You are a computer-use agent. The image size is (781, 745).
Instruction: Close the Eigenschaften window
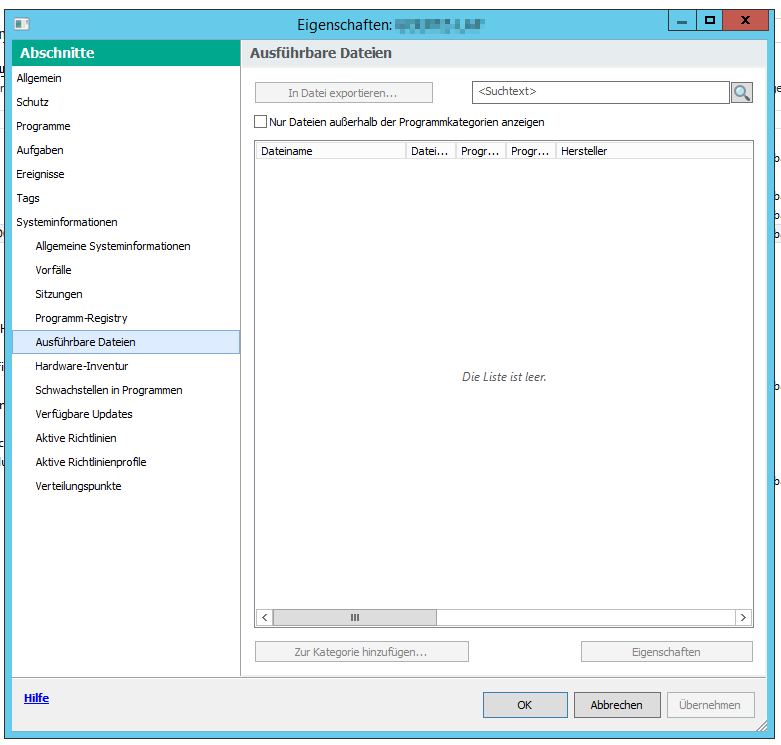(x=745, y=21)
